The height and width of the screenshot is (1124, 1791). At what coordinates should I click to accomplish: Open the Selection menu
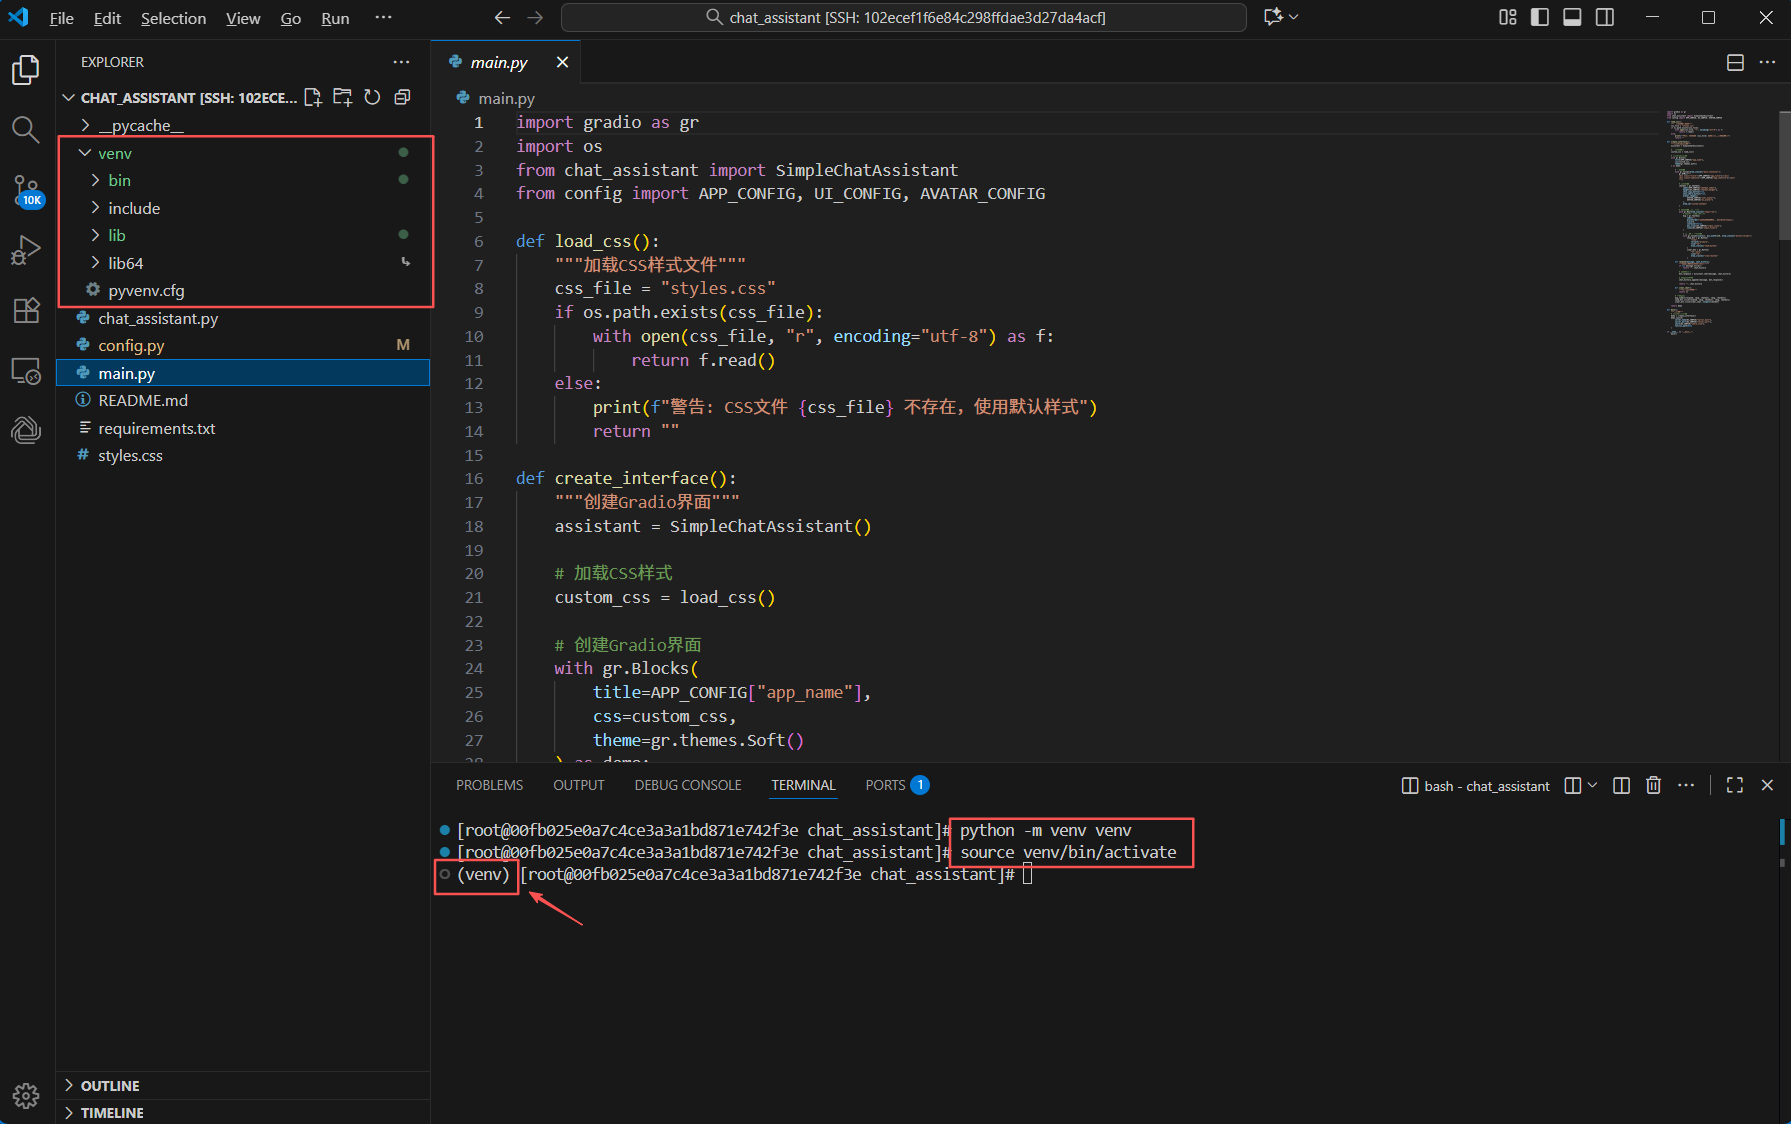point(173,18)
